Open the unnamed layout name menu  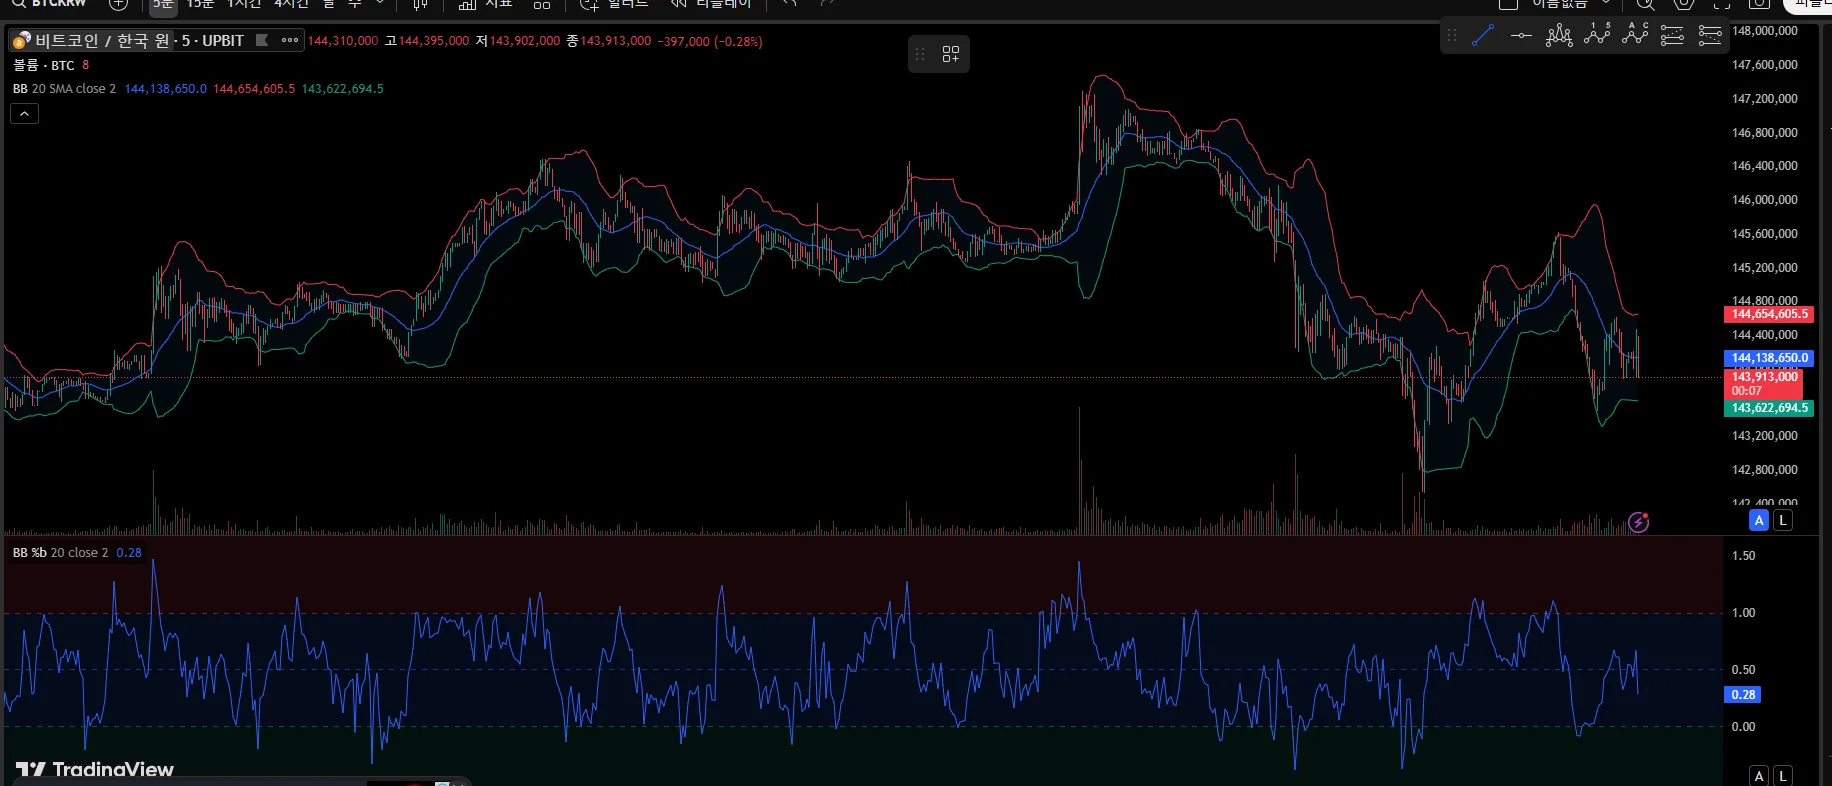click(x=1560, y=4)
